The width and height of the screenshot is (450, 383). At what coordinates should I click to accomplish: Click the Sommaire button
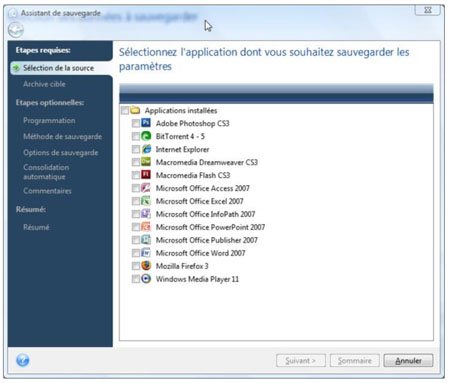[x=355, y=360]
